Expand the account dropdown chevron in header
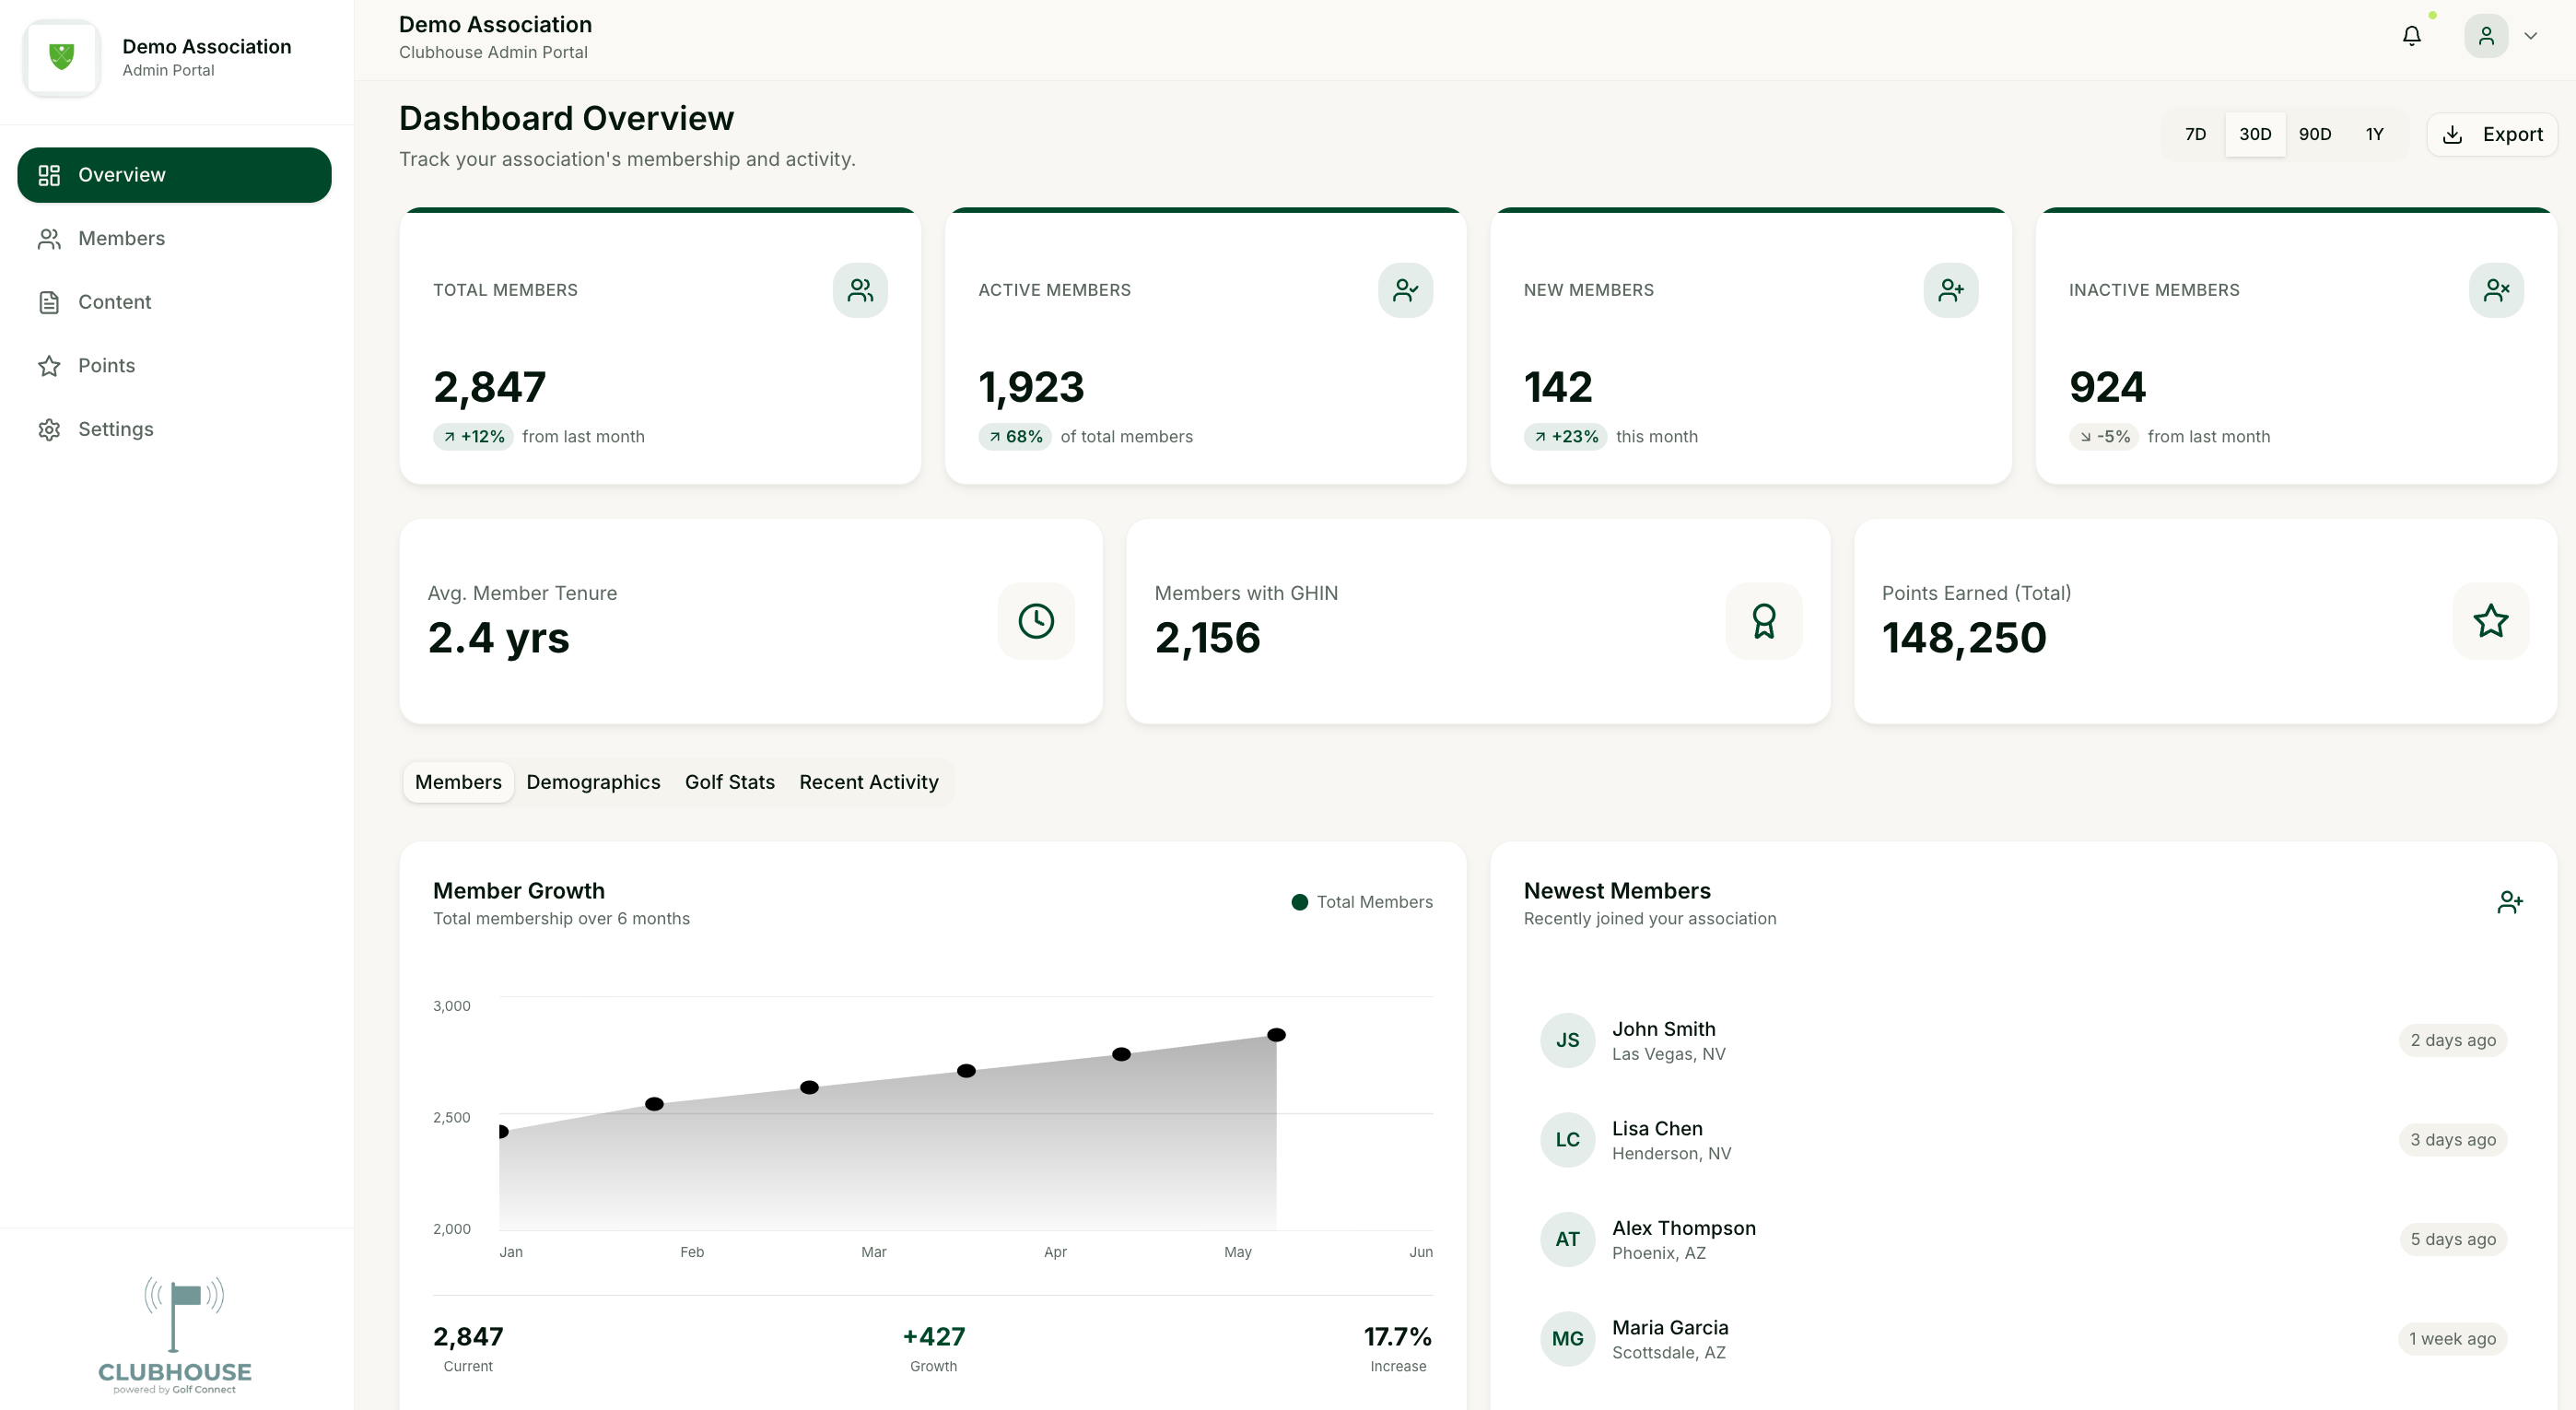 pos(2532,34)
